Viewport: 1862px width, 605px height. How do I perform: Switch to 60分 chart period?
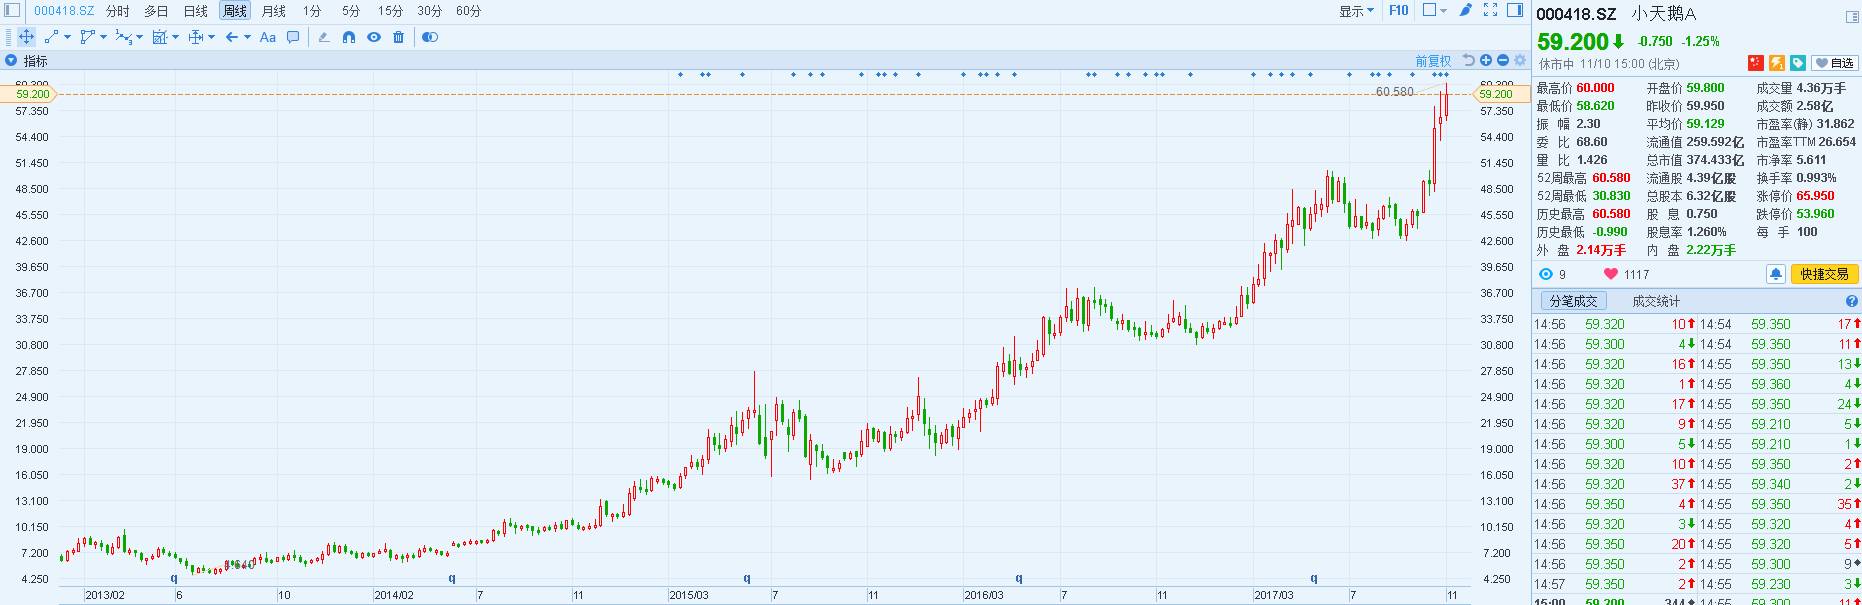point(468,11)
